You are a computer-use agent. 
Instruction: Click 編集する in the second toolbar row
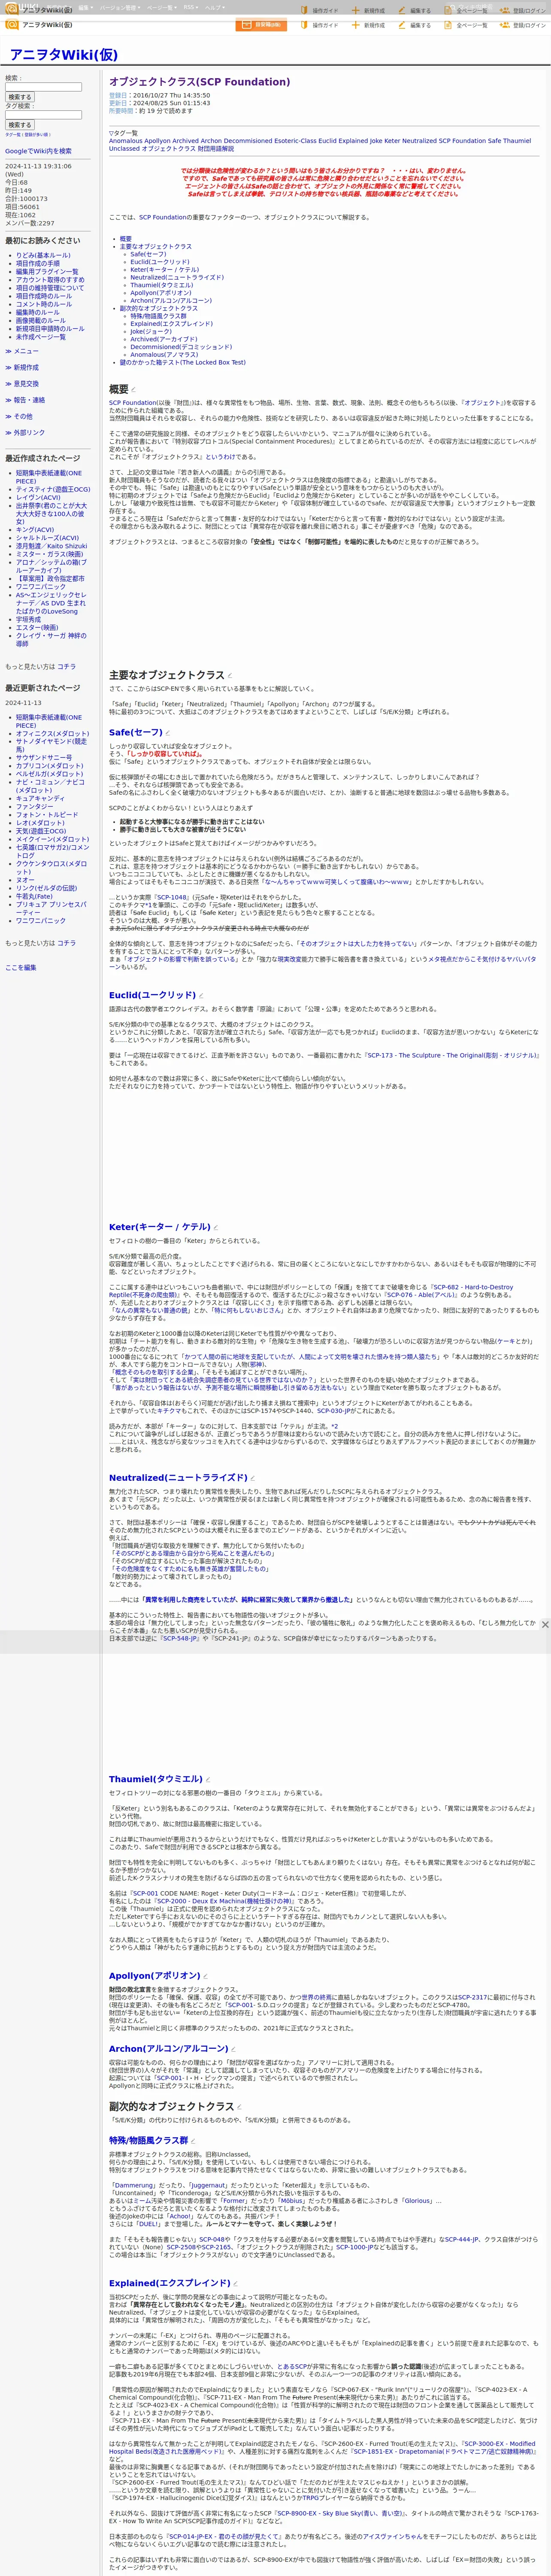coord(414,25)
